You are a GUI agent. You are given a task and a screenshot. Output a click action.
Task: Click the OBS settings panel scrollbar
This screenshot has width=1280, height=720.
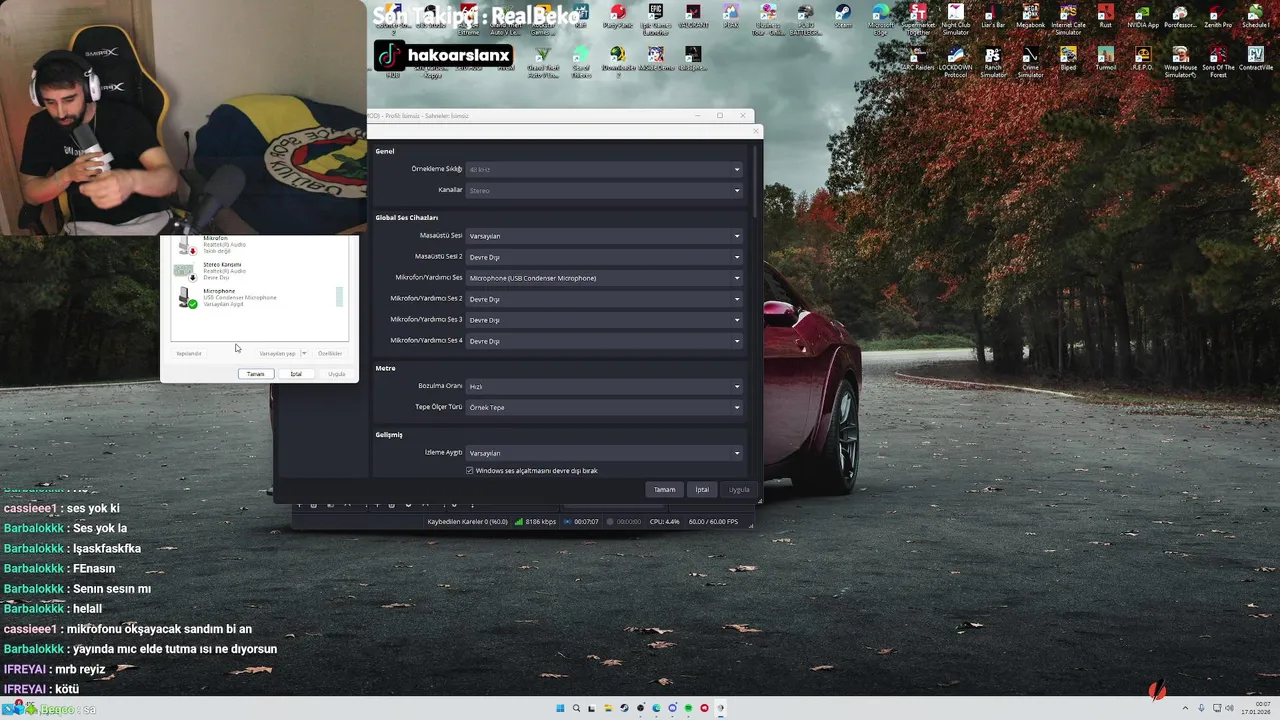(x=756, y=180)
